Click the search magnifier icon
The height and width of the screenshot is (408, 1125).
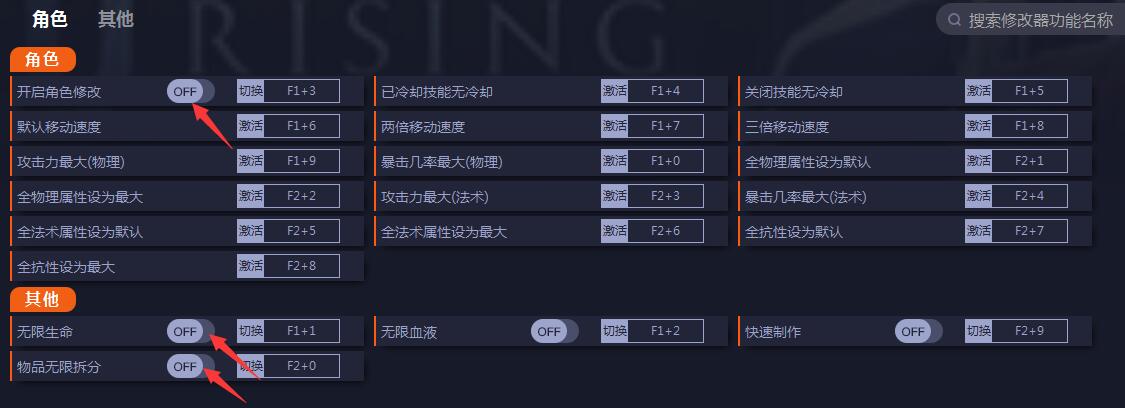click(x=954, y=20)
